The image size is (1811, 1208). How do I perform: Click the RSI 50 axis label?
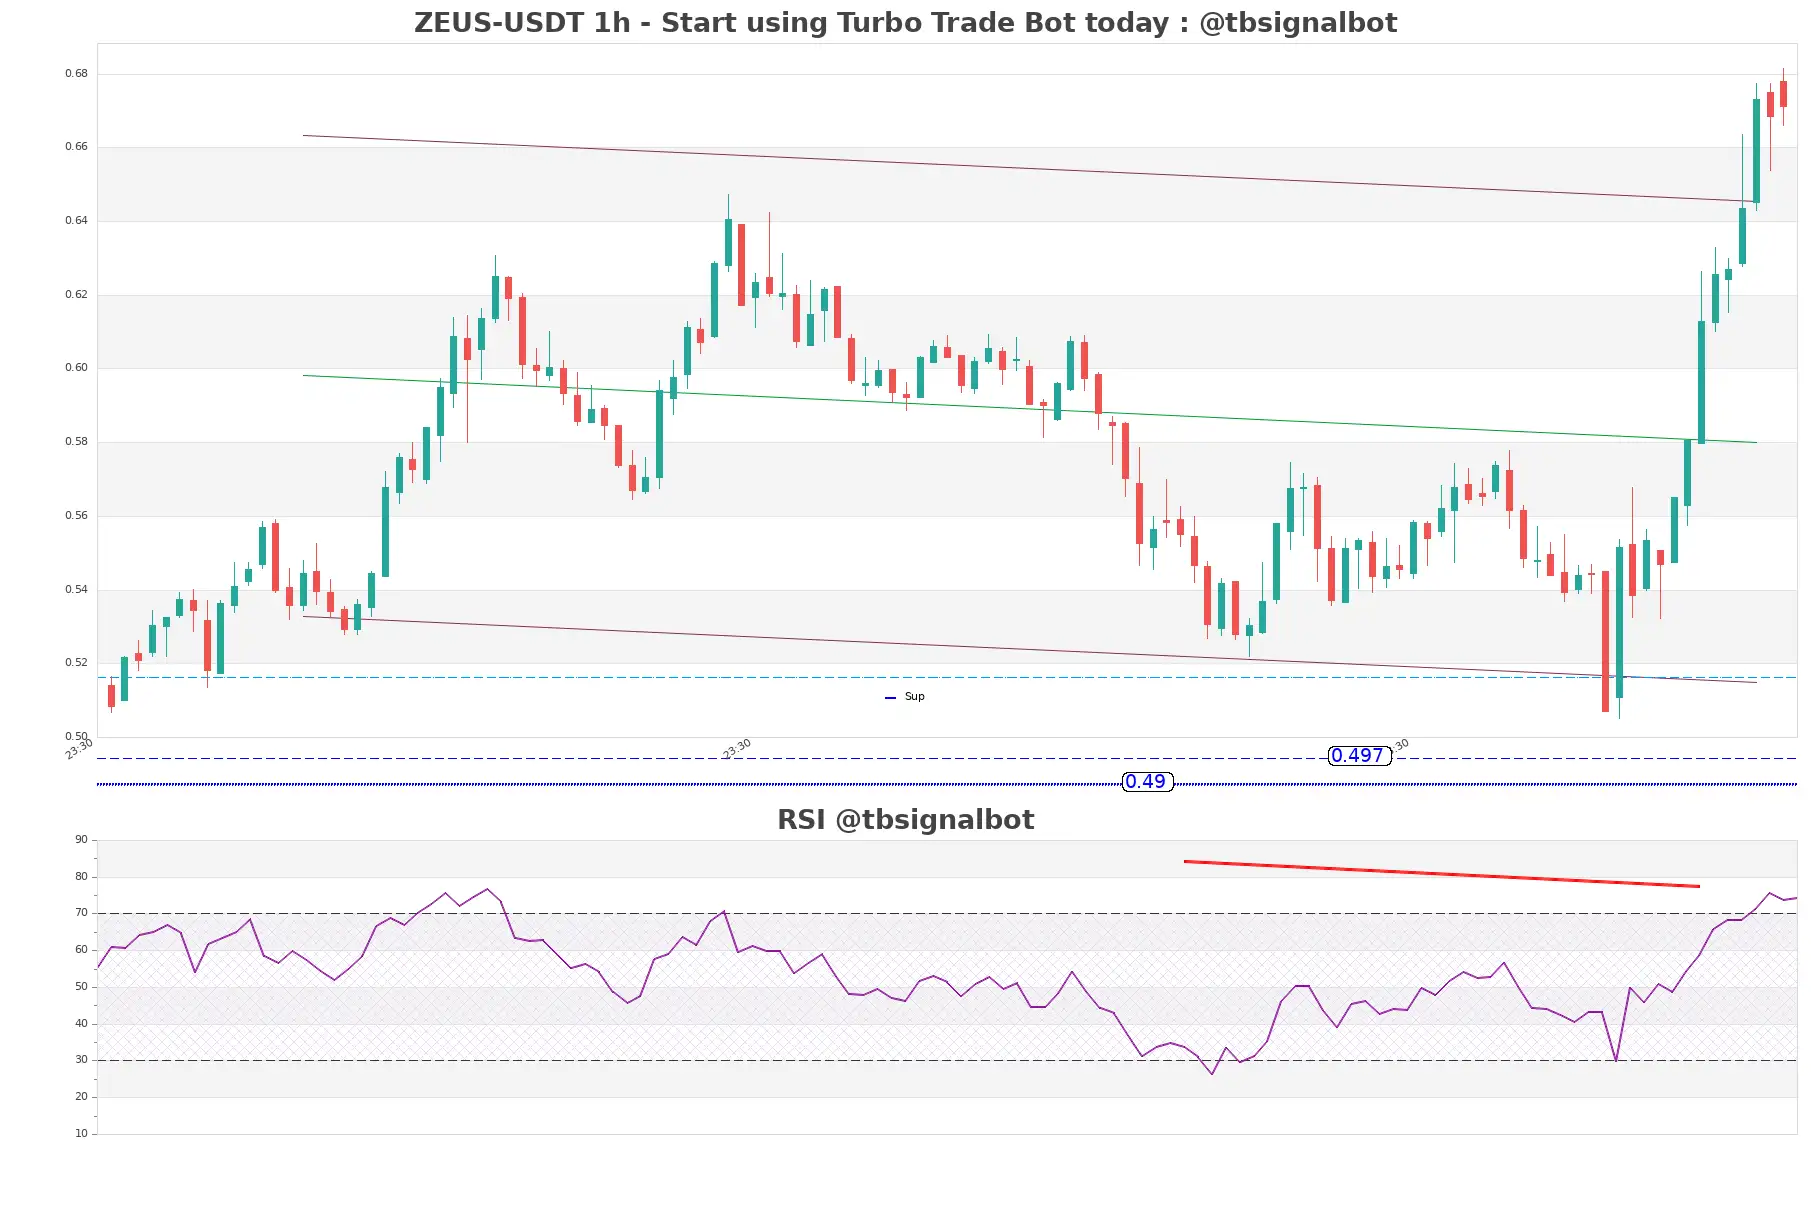(81, 986)
